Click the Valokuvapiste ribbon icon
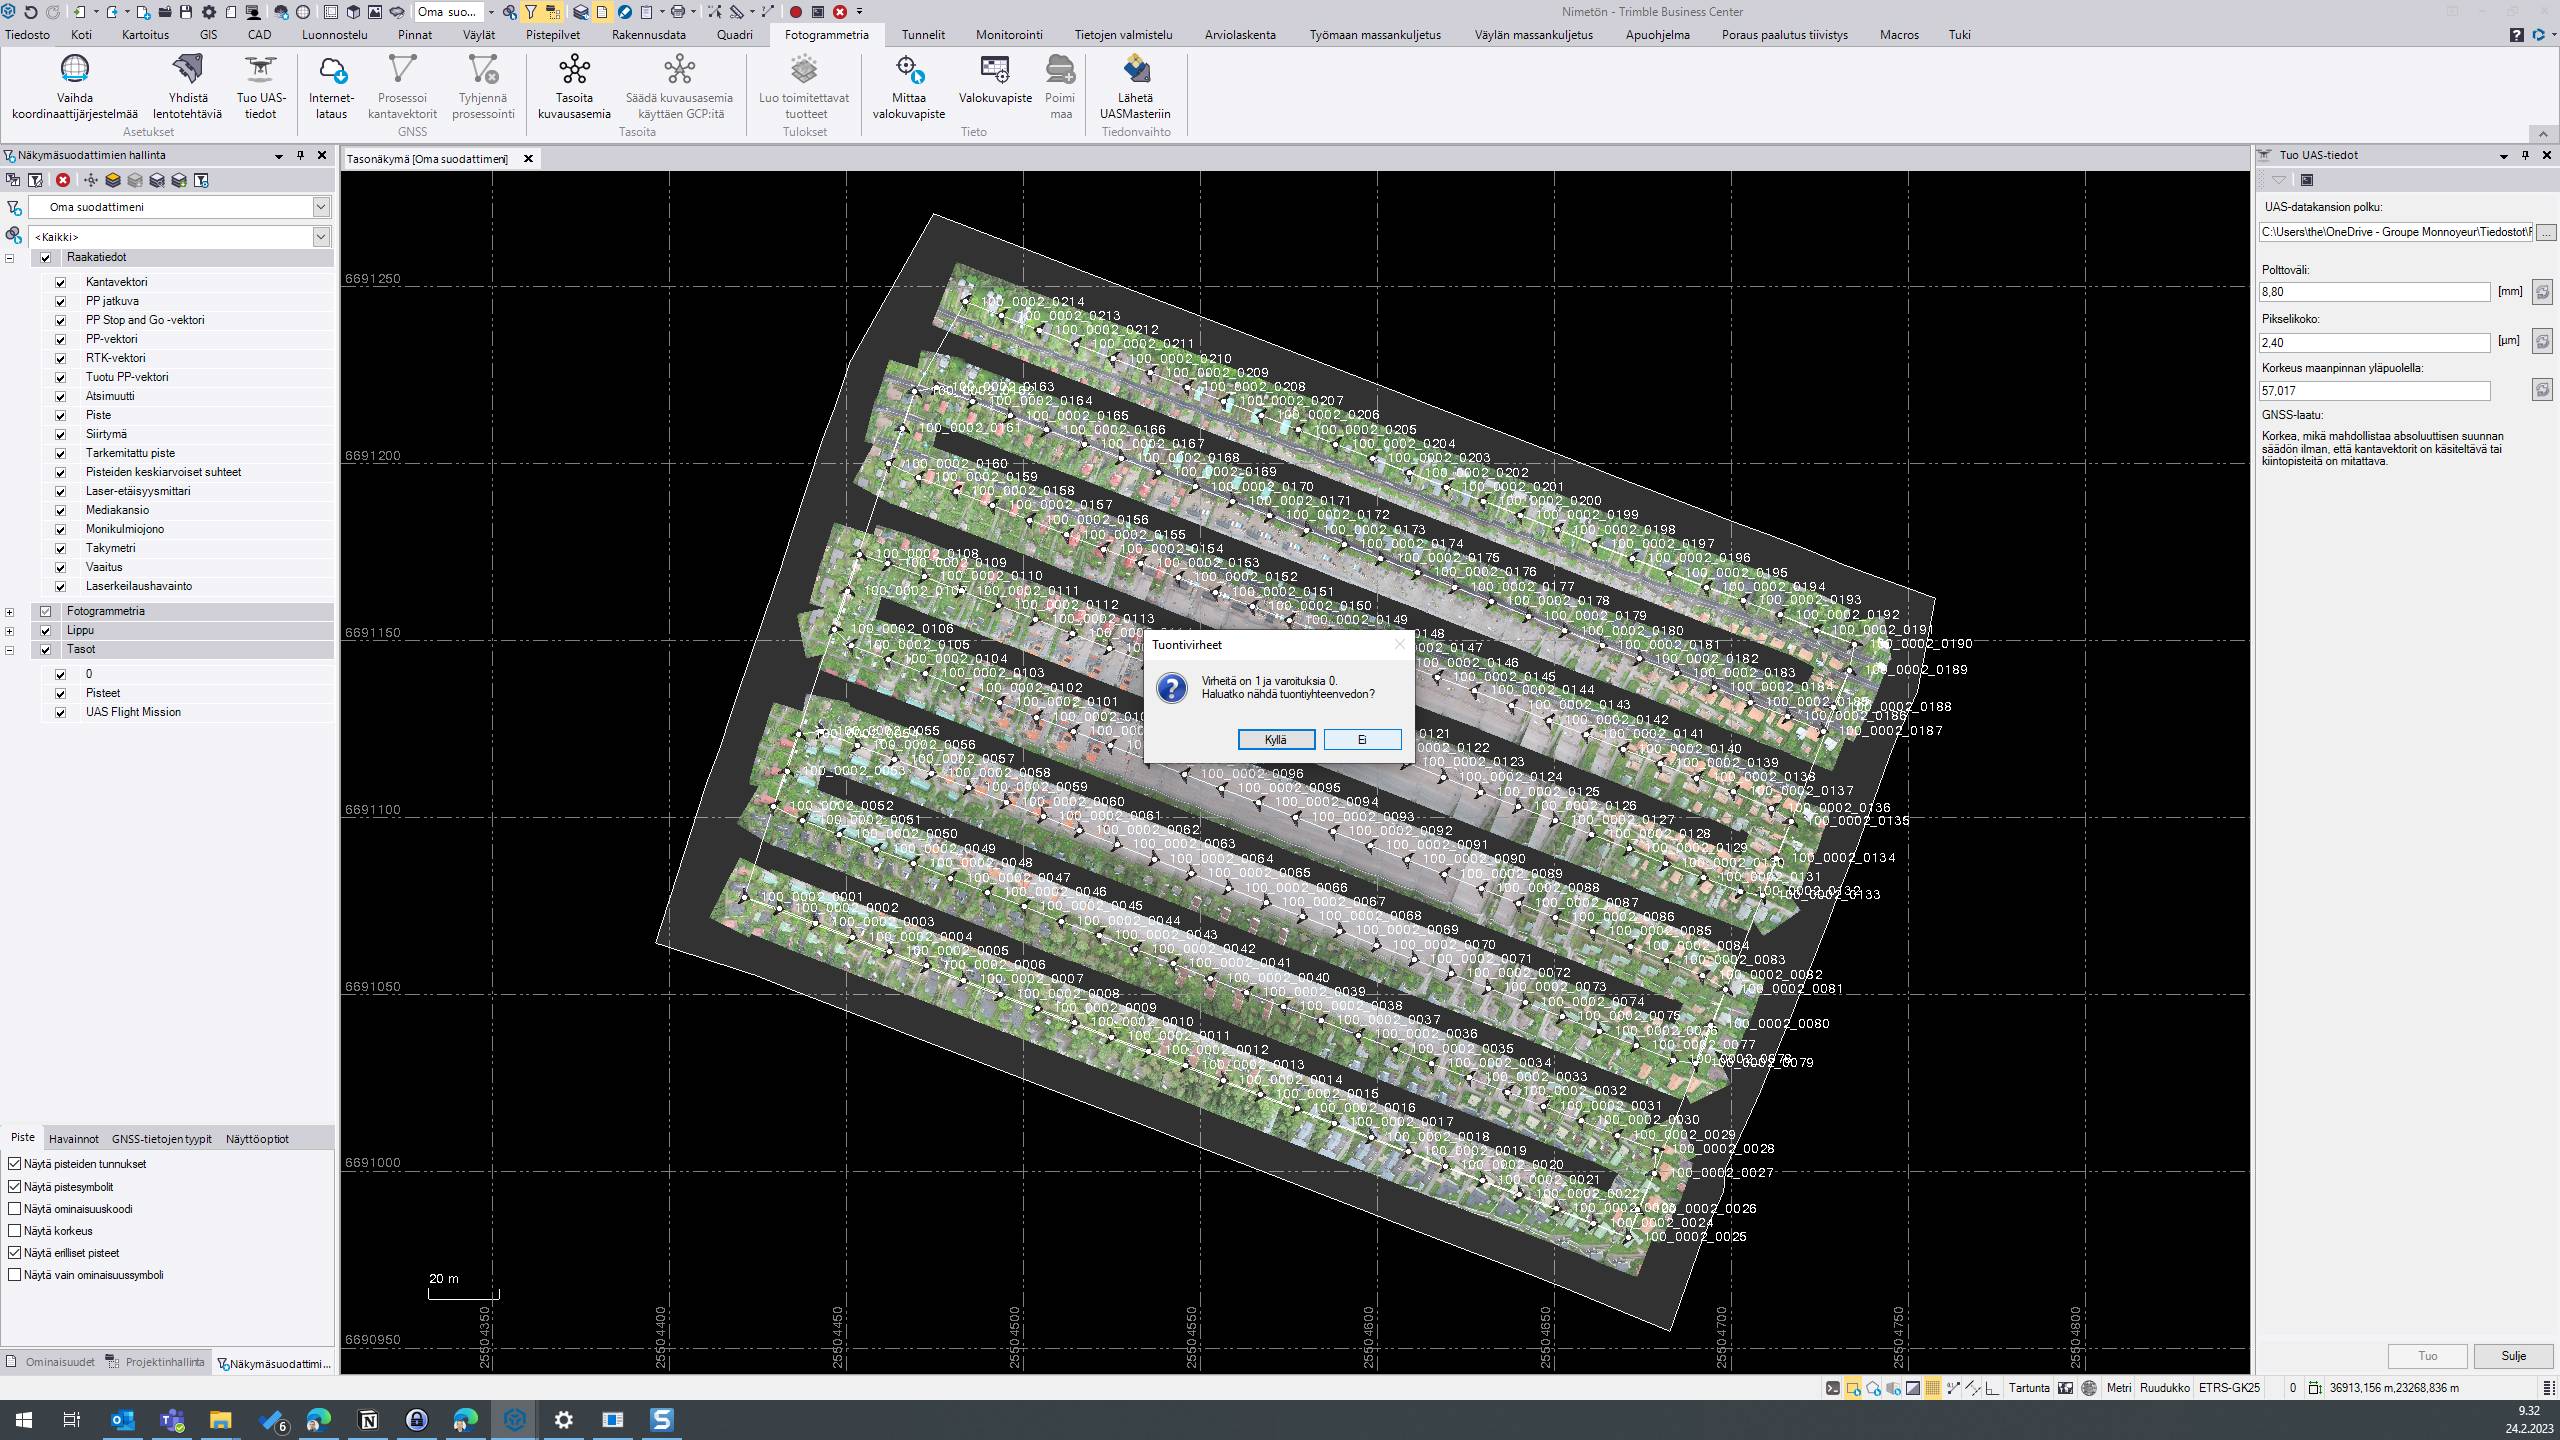This screenshot has height=1440, width=2560. (x=995, y=80)
